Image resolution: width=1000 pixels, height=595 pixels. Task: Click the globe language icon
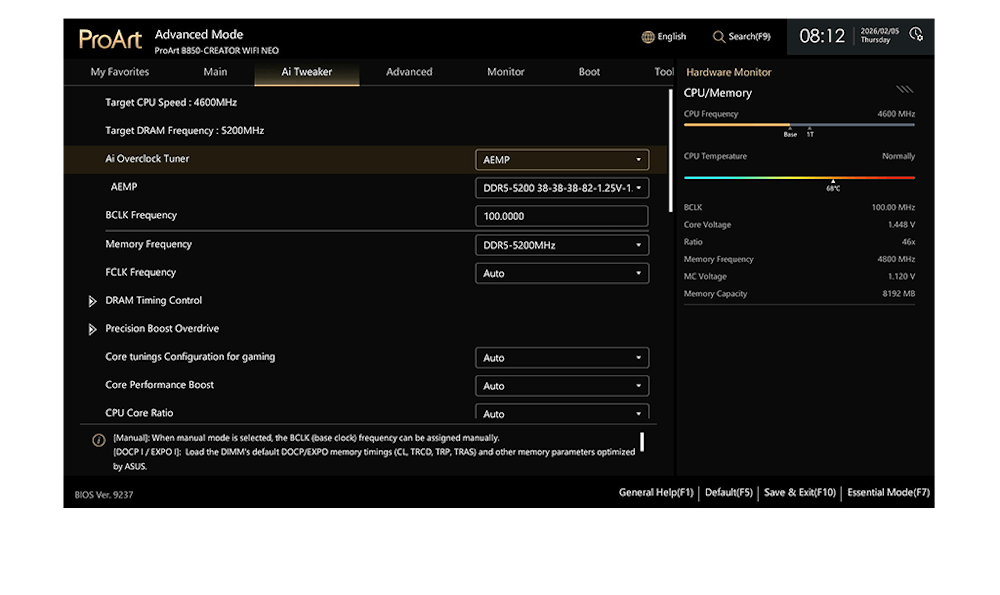647,37
